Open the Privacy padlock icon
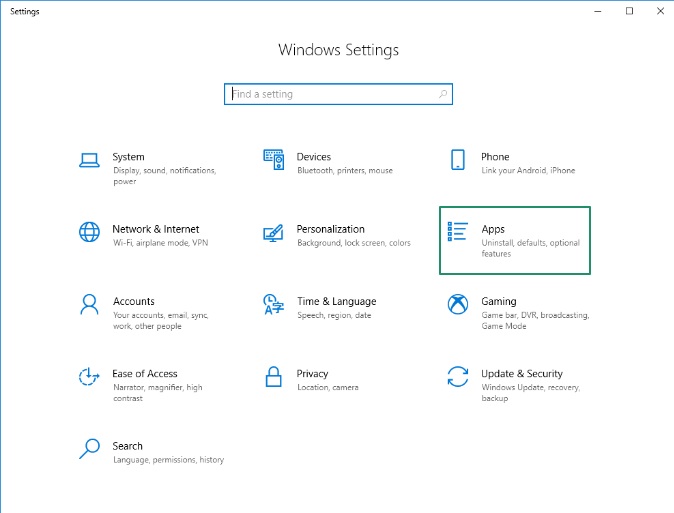The height and width of the screenshot is (513, 674). (273, 377)
